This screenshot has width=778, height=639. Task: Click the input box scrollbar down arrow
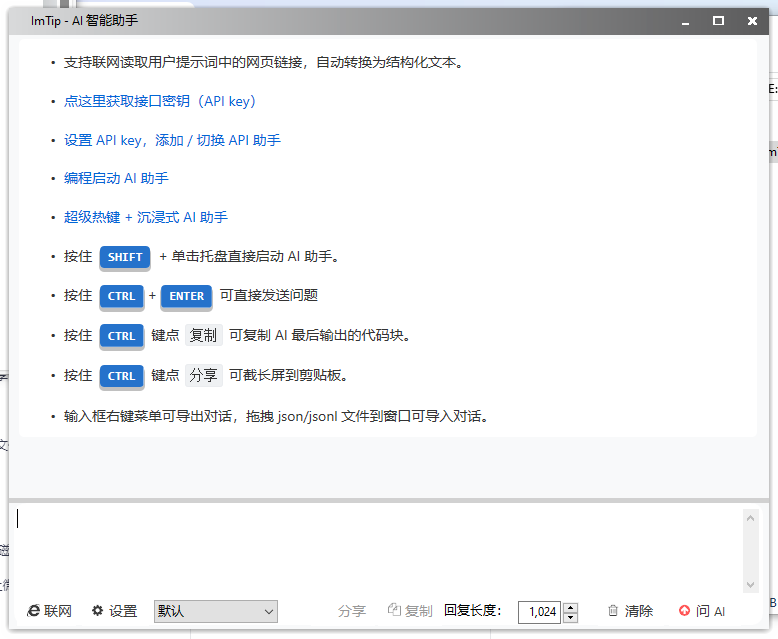750,585
